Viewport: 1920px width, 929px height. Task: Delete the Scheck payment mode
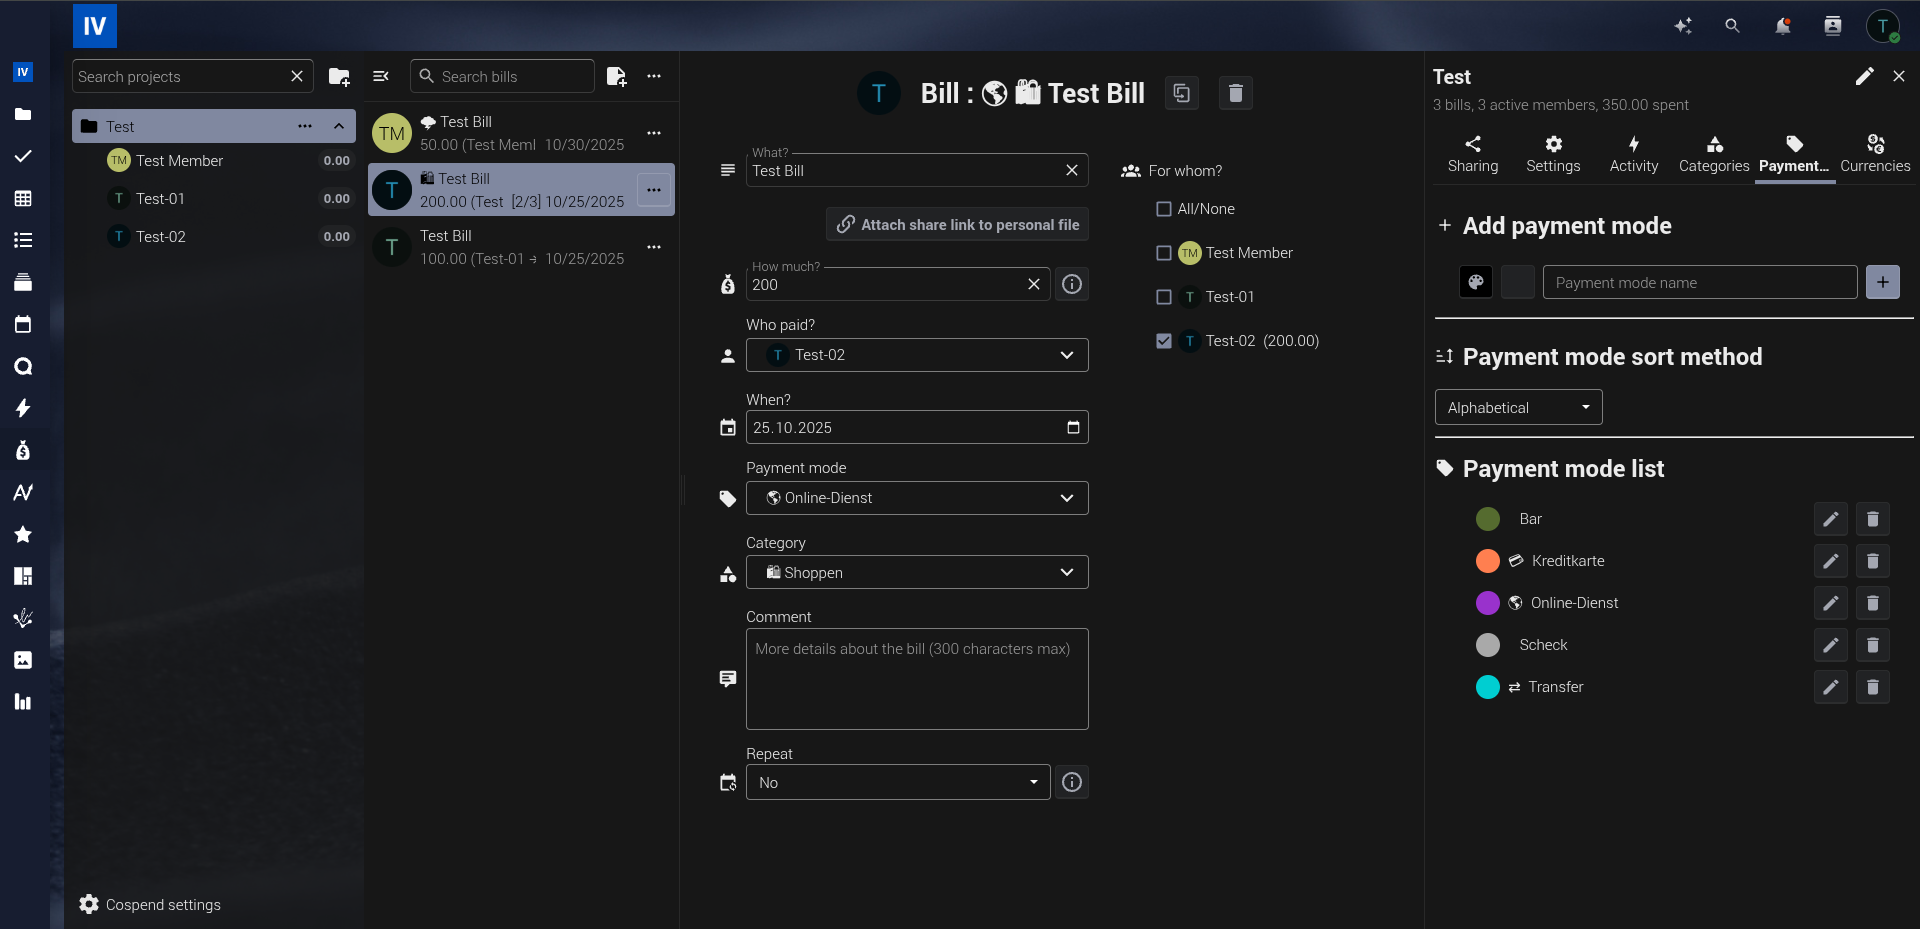click(1872, 645)
